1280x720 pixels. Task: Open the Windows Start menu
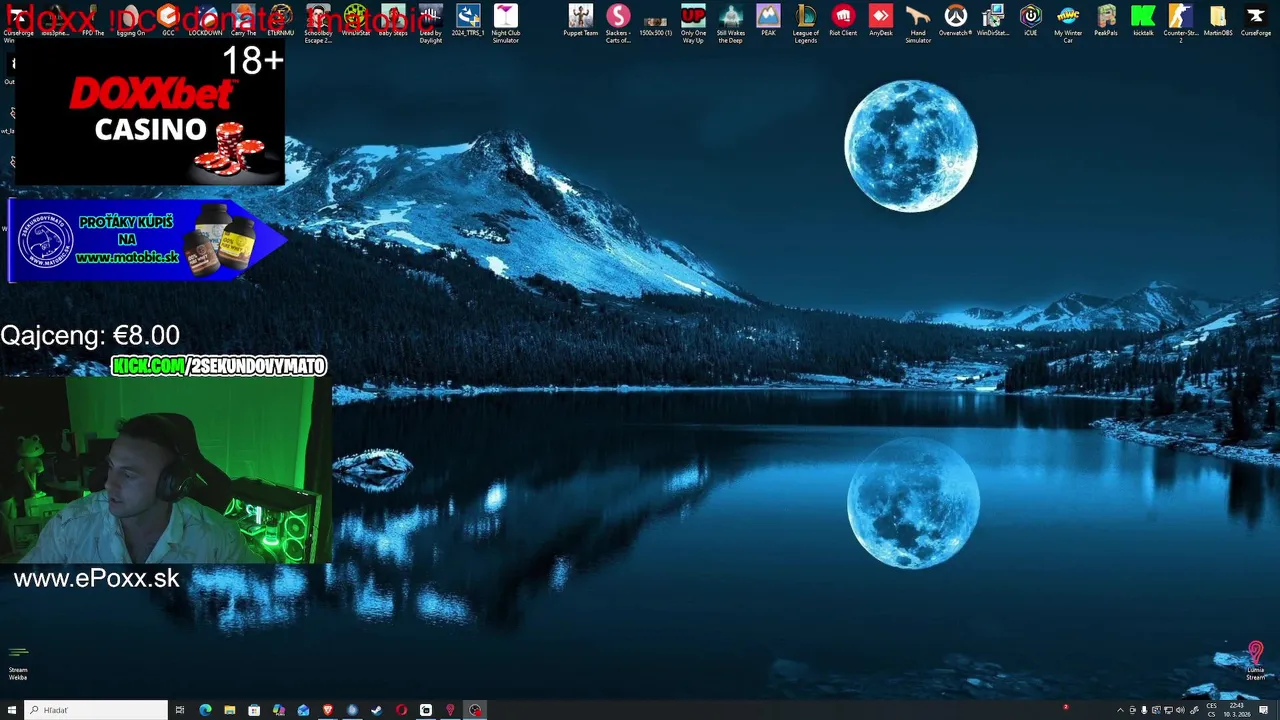[x=12, y=710]
